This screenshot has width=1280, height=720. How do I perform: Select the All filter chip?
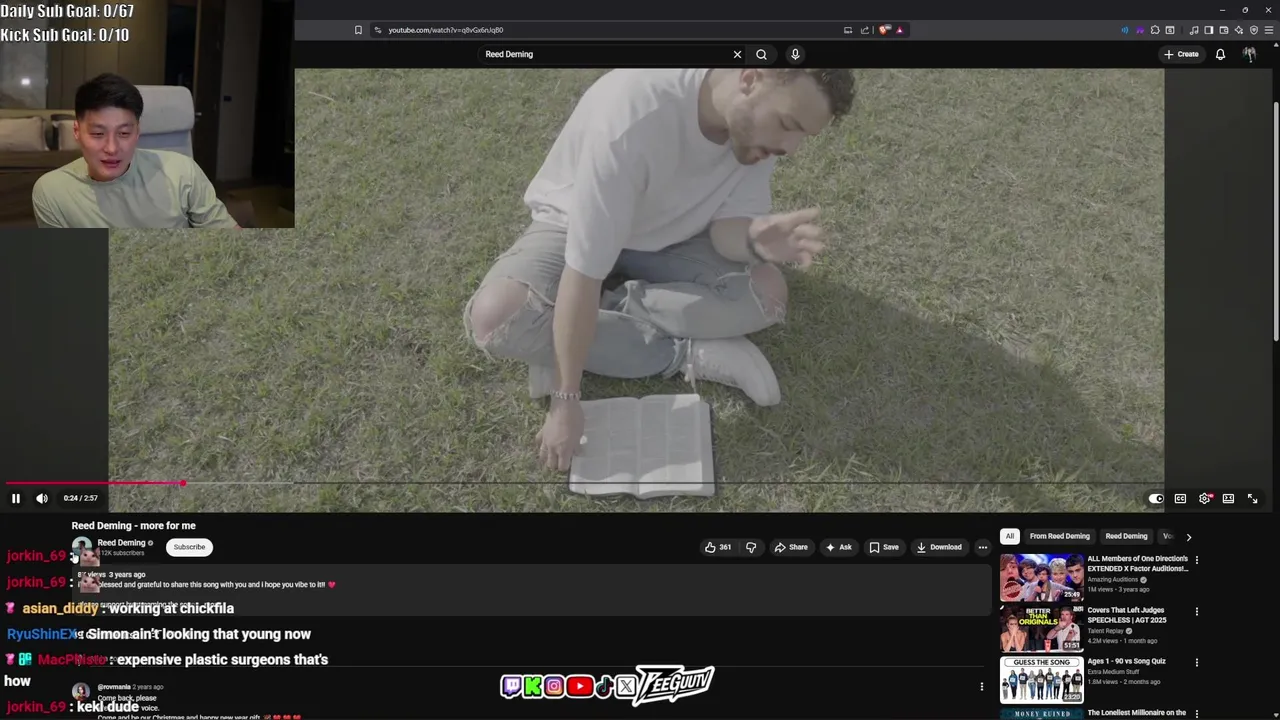point(1010,536)
